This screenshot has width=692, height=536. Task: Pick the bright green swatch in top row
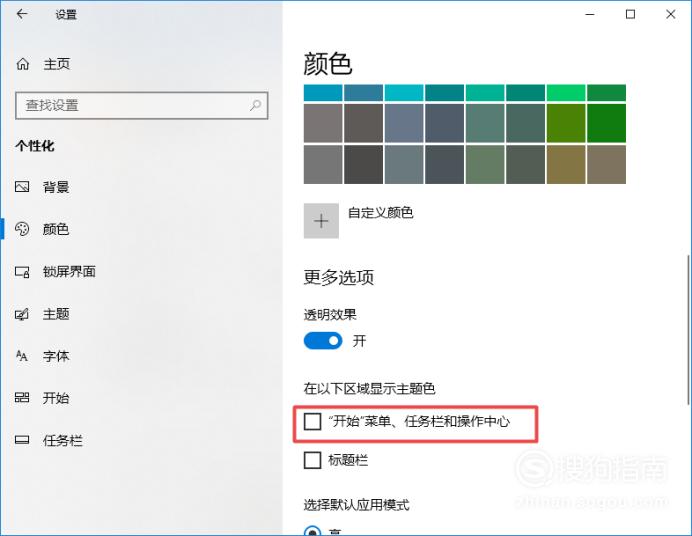click(x=566, y=93)
